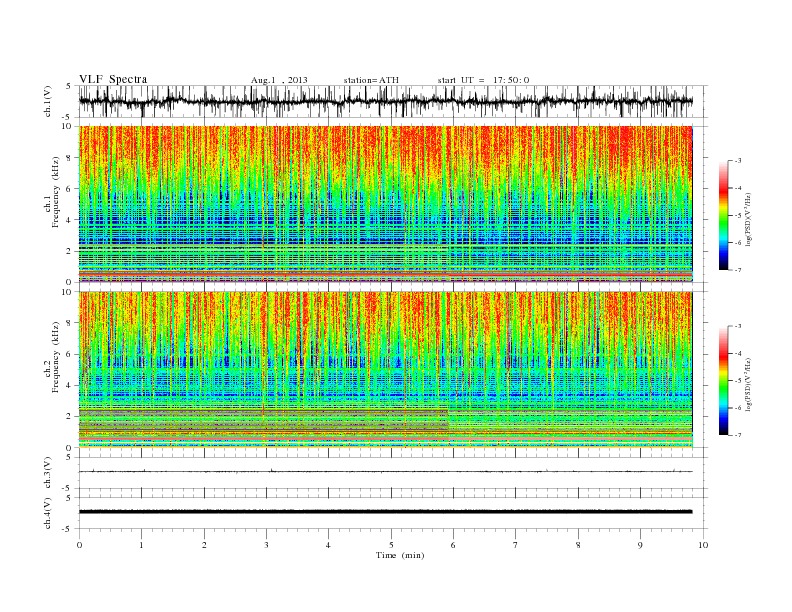Image resolution: width=792 pixels, height=612 pixels.
Task: Click the "6" tick on the time axis
Action: [454, 545]
